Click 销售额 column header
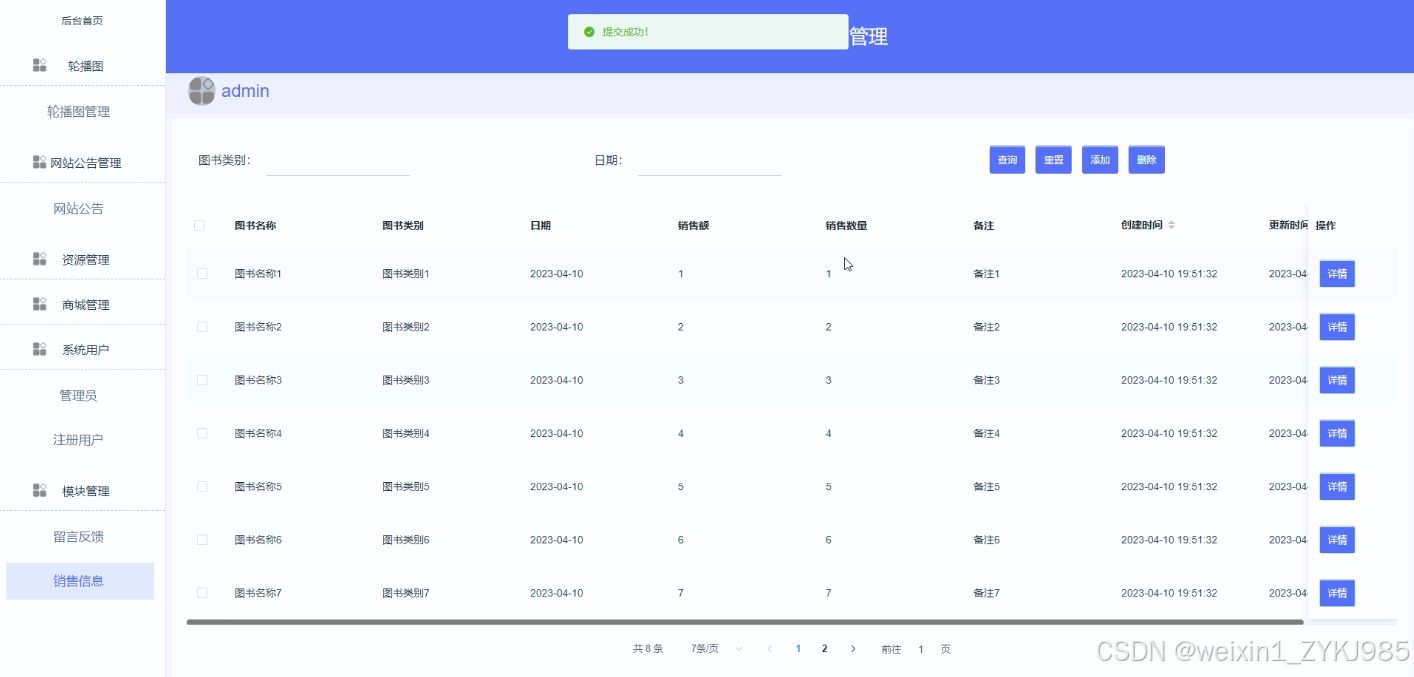 [693, 225]
